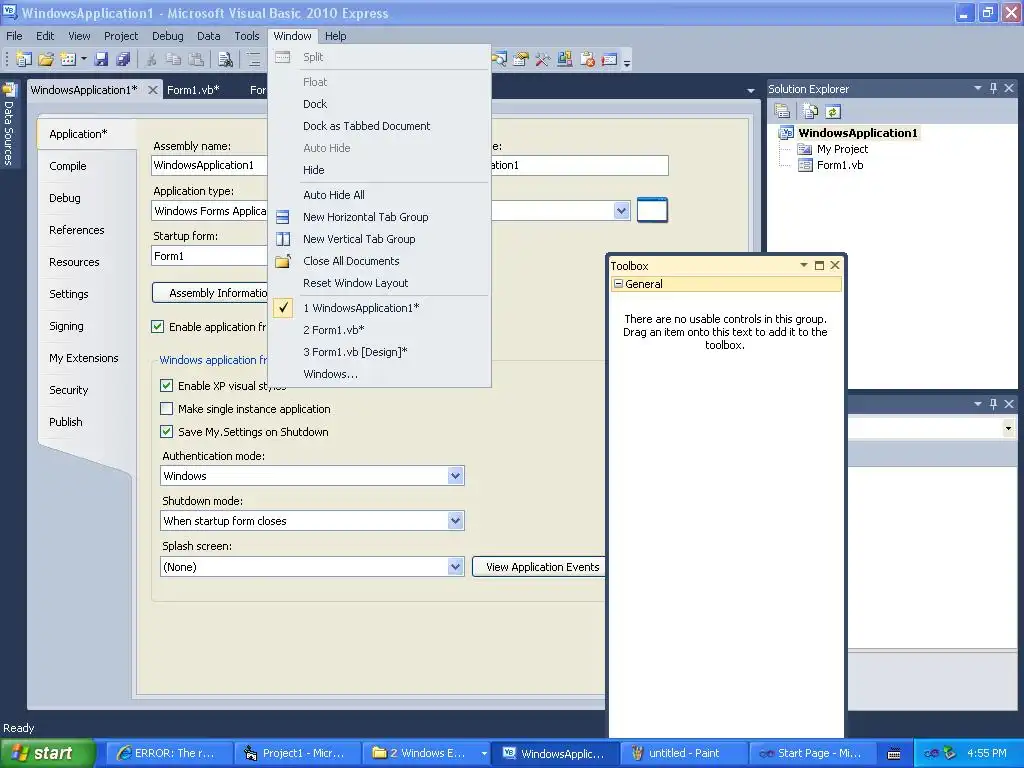1024x768 pixels.
Task: Pin the Solution Explorer panel with auto-hide pushpin
Action: 993,88
